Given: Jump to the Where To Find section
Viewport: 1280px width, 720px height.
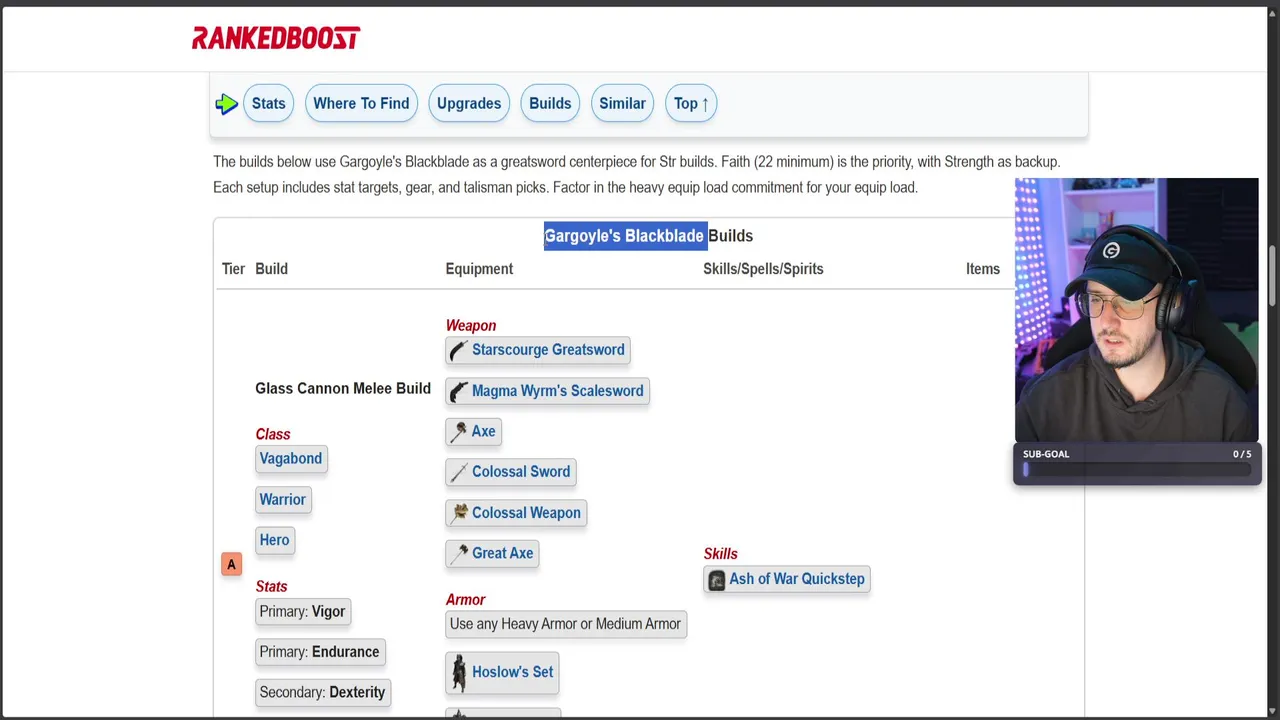Looking at the screenshot, I should pos(361,103).
